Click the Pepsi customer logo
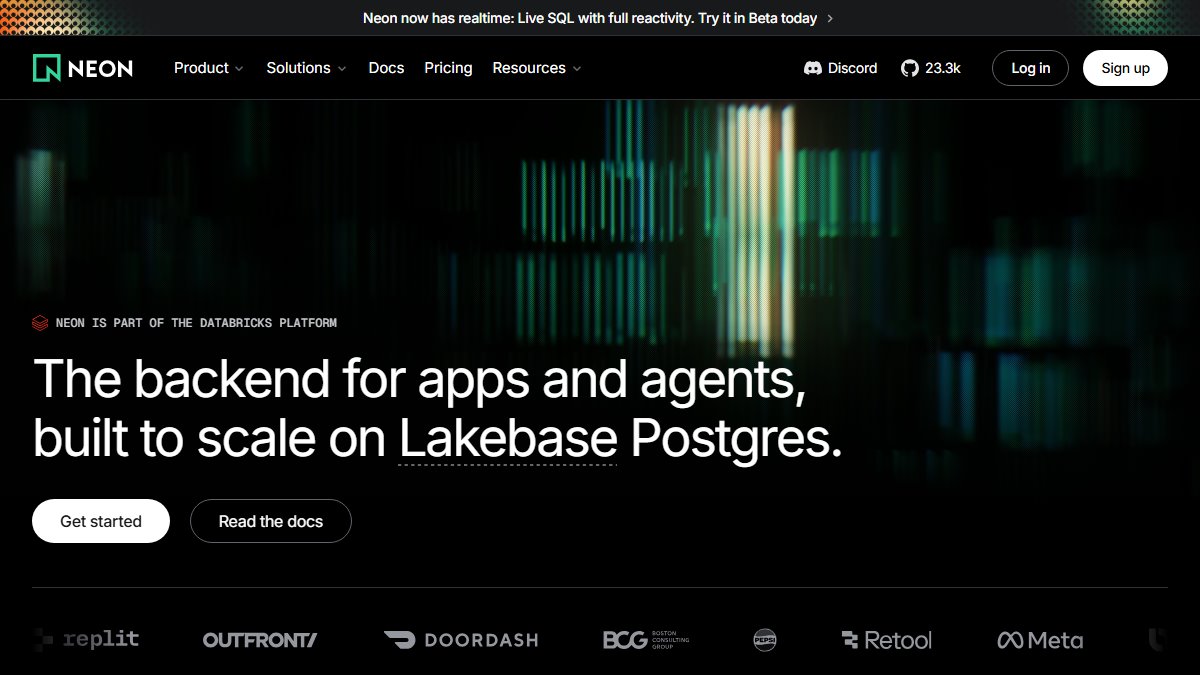 coord(765,640)
